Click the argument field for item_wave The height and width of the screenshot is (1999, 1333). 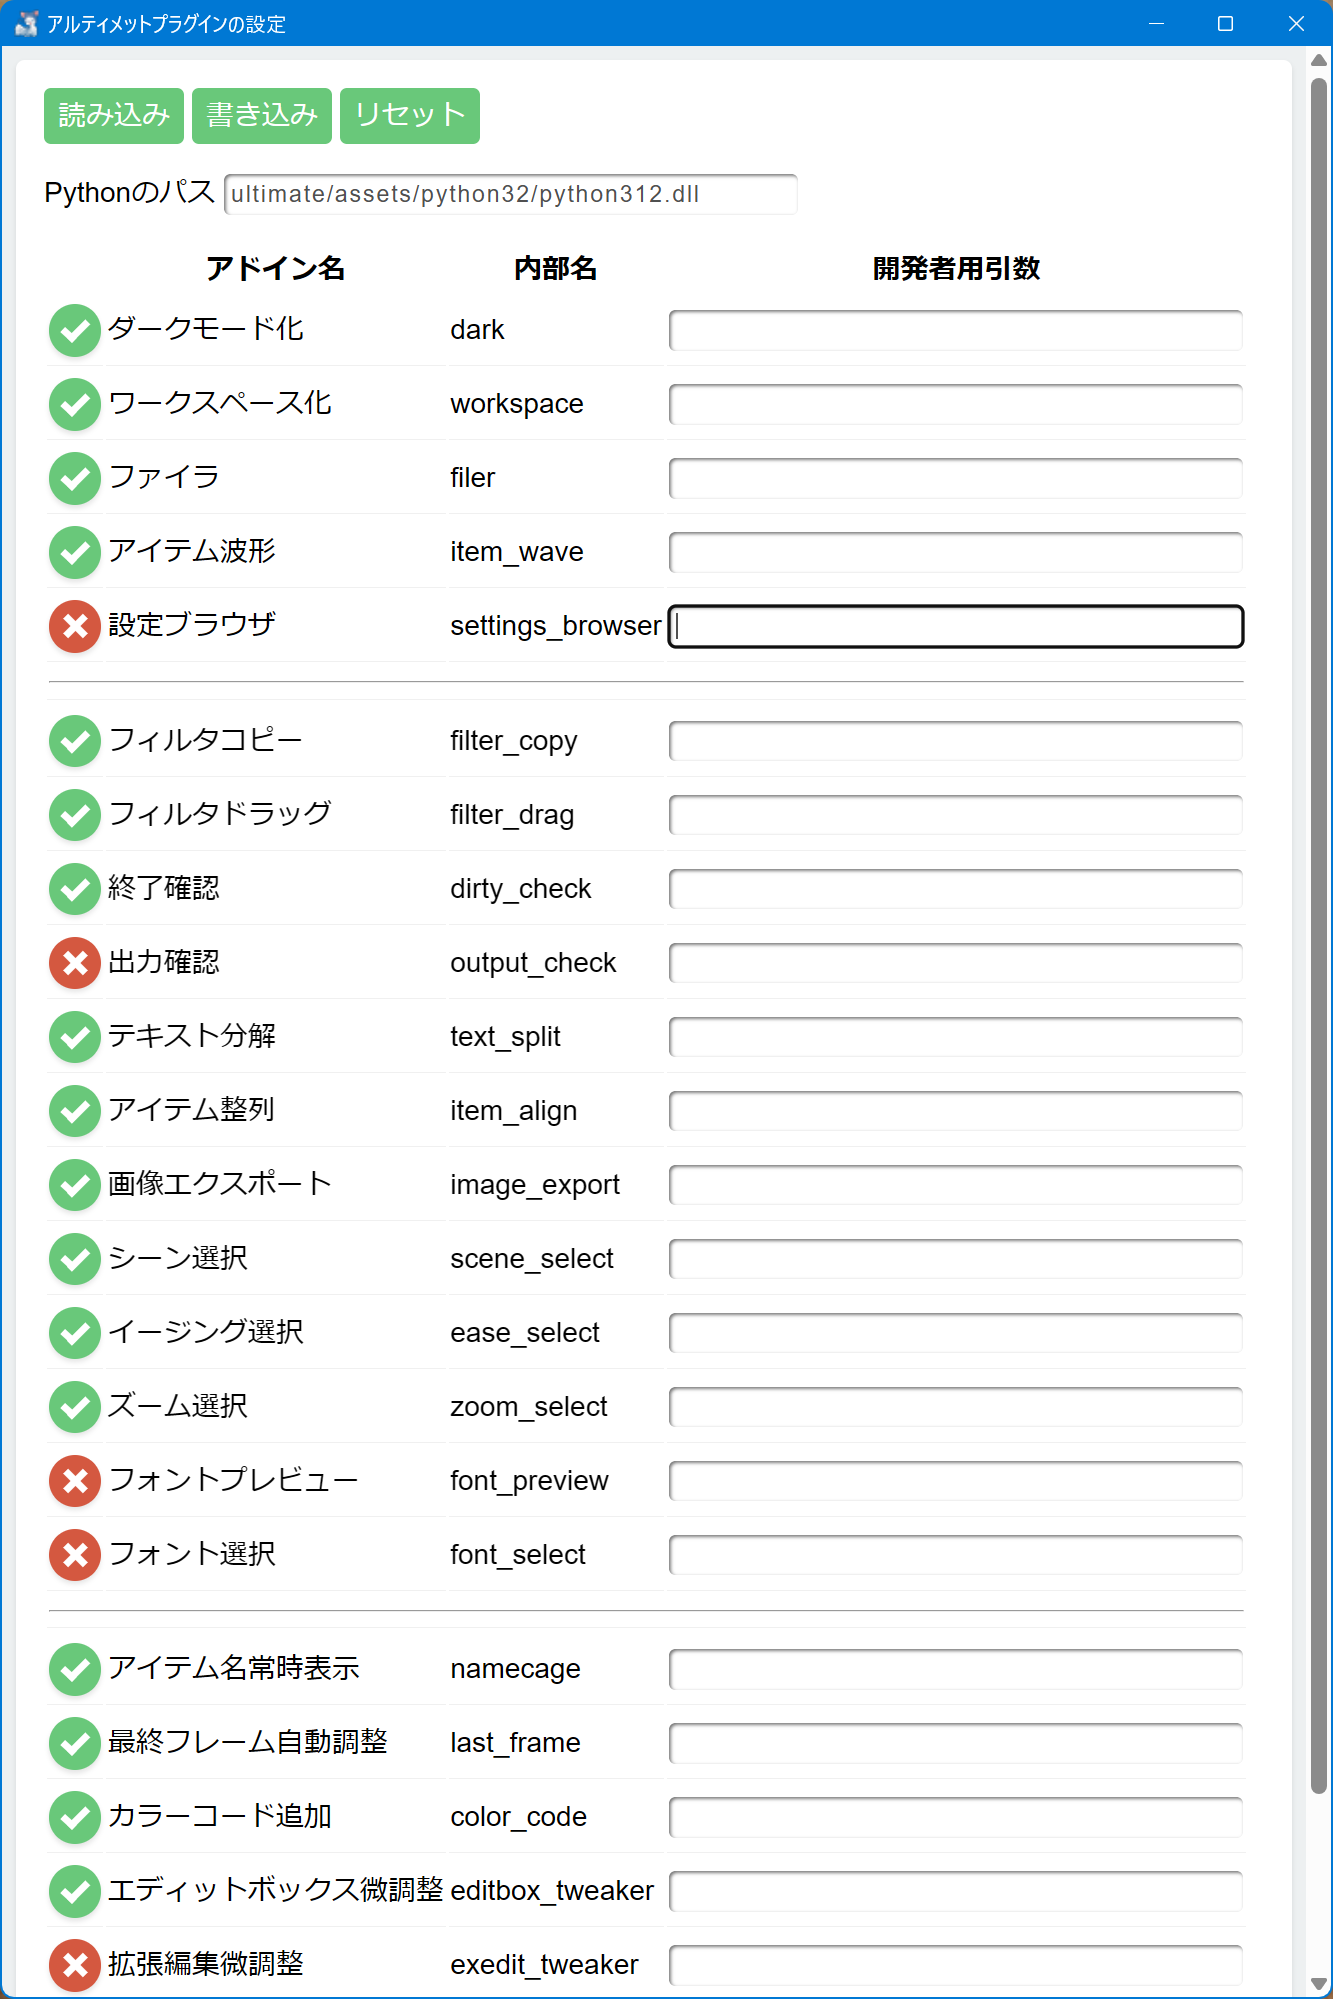click(956, 552)
